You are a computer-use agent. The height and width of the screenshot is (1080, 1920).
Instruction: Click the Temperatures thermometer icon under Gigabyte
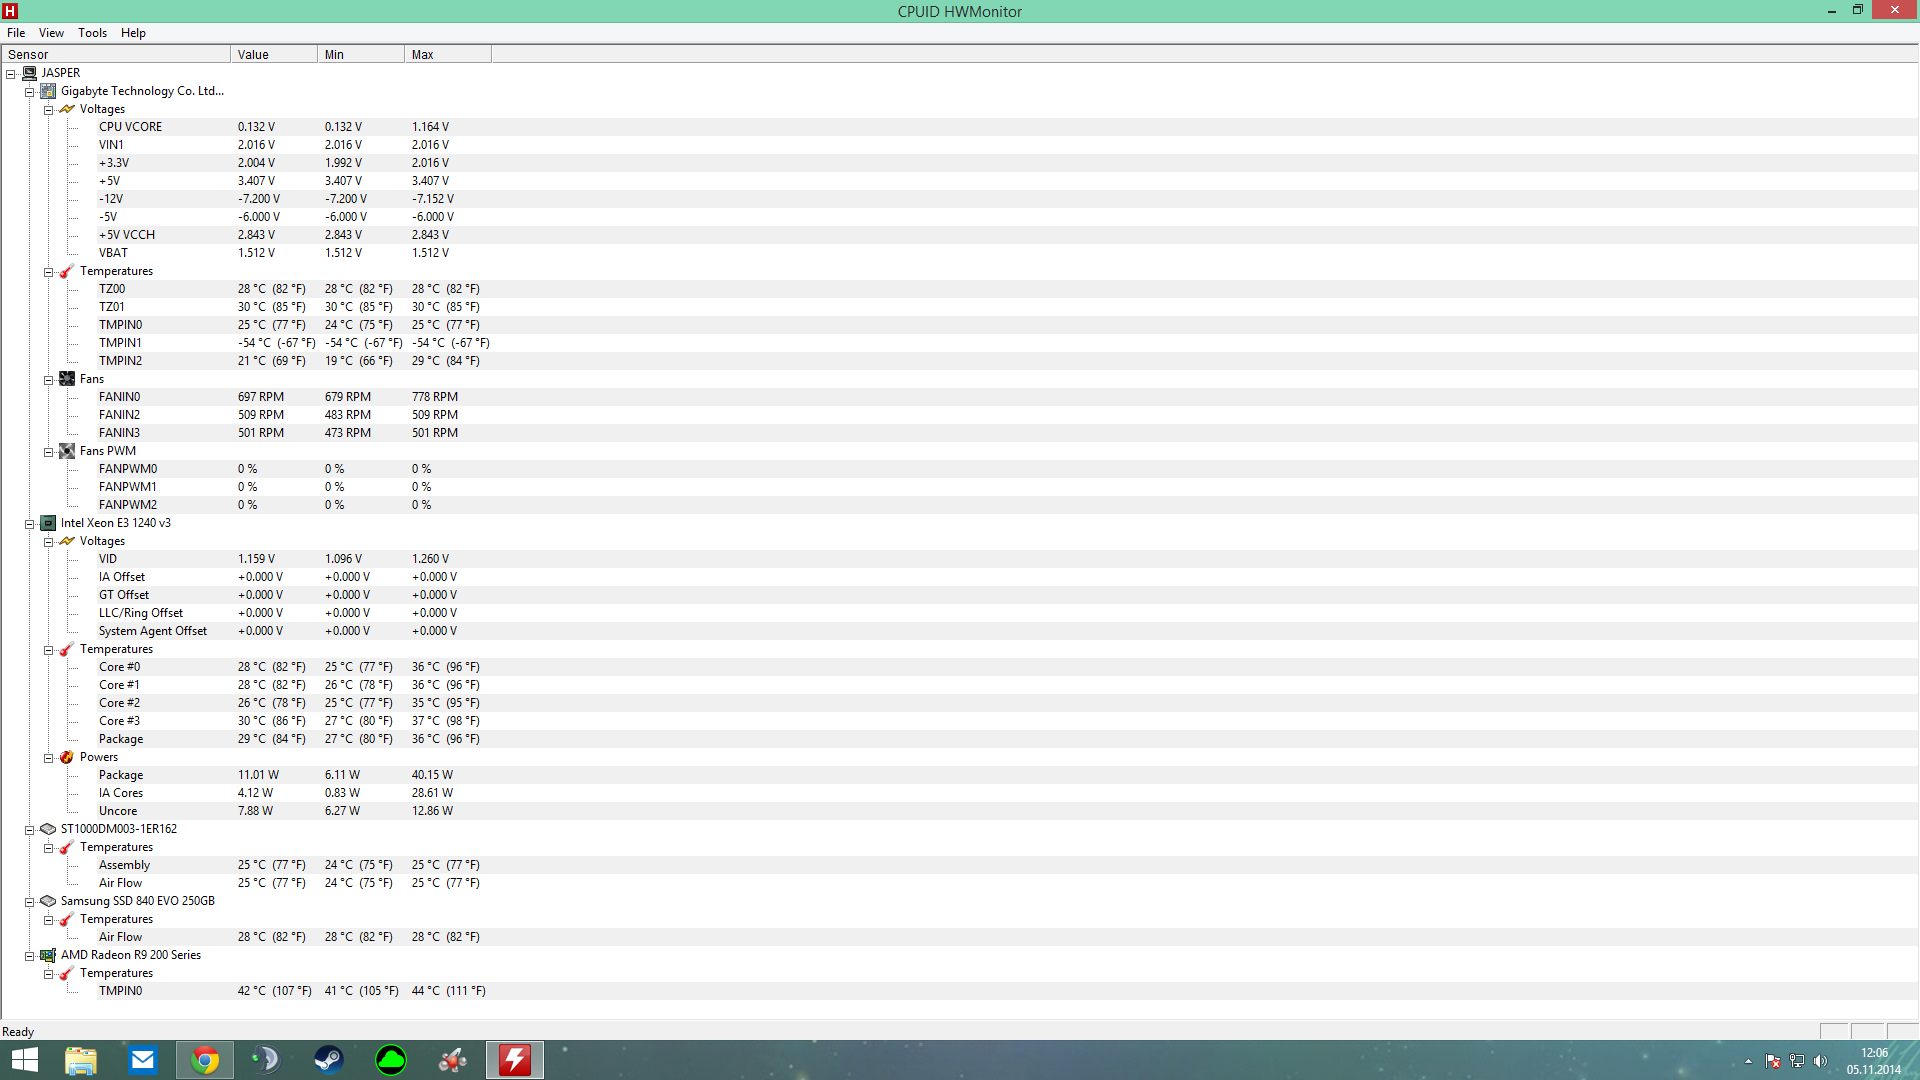67,271
